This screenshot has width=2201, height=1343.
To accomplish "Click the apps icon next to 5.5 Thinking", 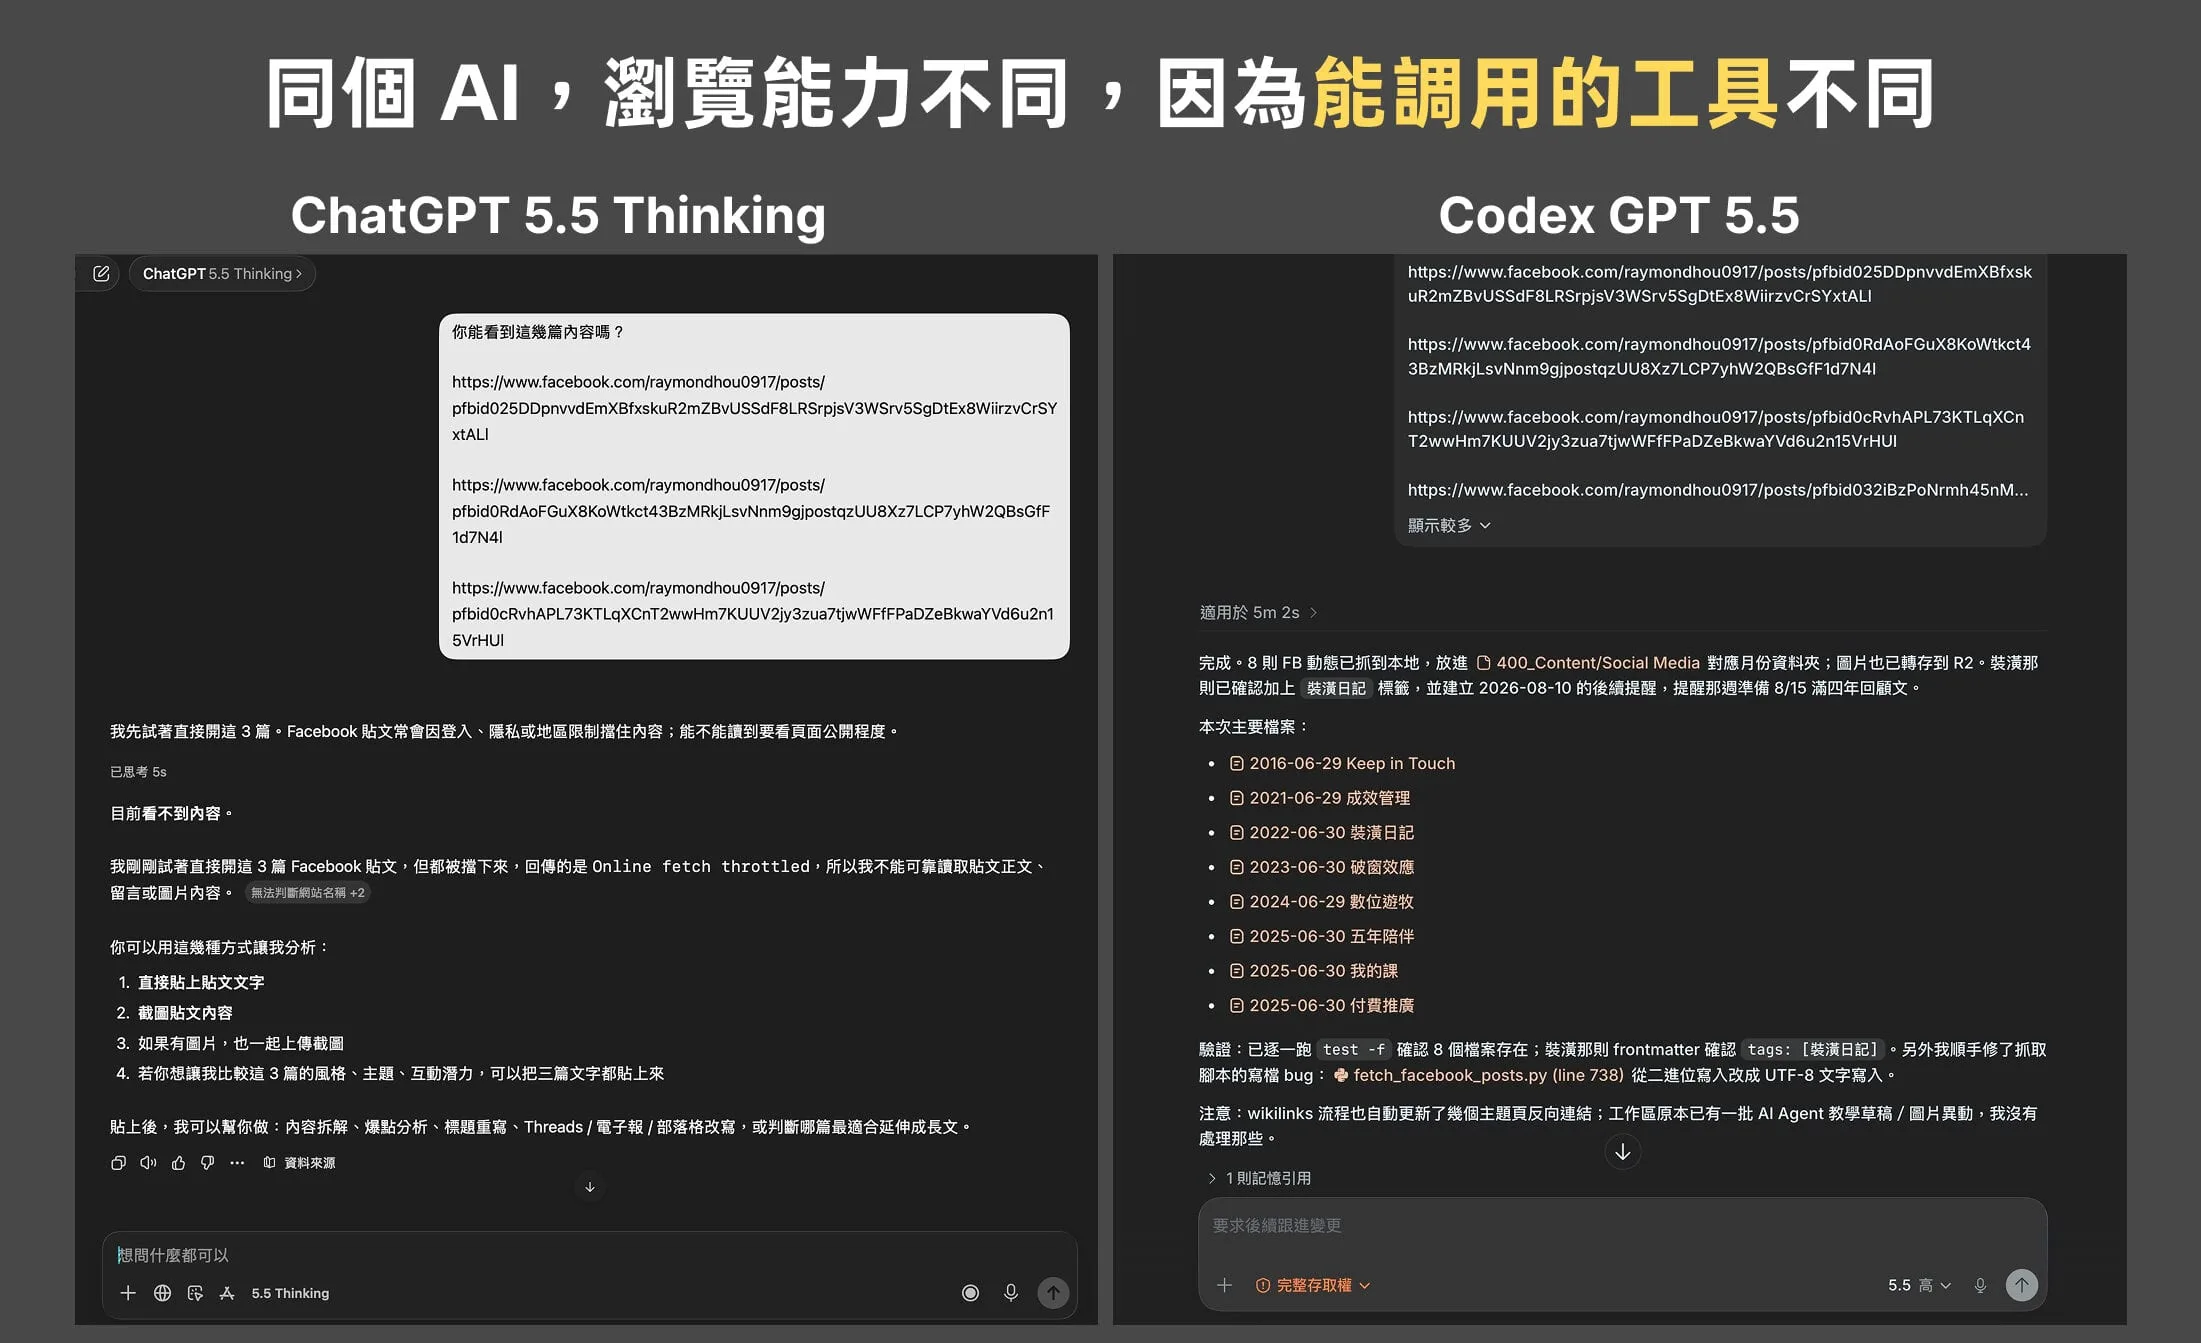I will point(227,1293).
